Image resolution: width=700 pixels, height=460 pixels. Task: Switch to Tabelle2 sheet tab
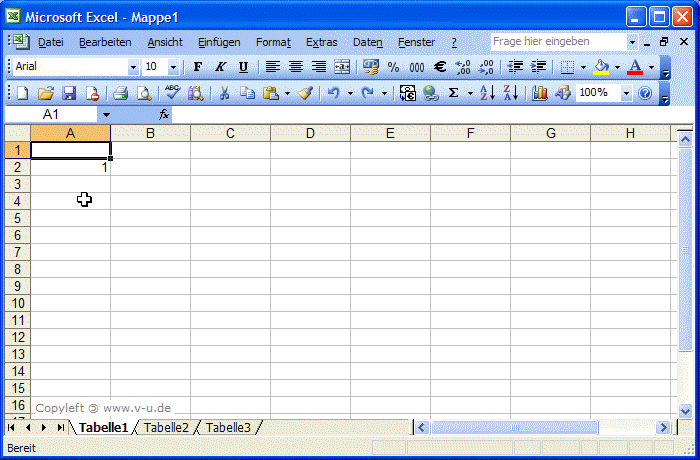click(x=166, y=427)
